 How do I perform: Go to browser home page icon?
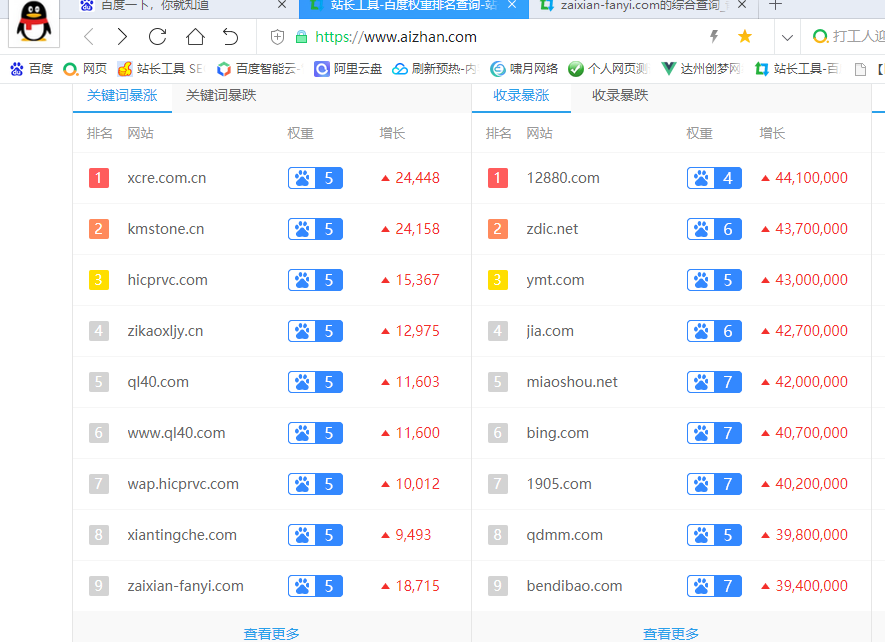pyautogui.click(x=195, y=37)
